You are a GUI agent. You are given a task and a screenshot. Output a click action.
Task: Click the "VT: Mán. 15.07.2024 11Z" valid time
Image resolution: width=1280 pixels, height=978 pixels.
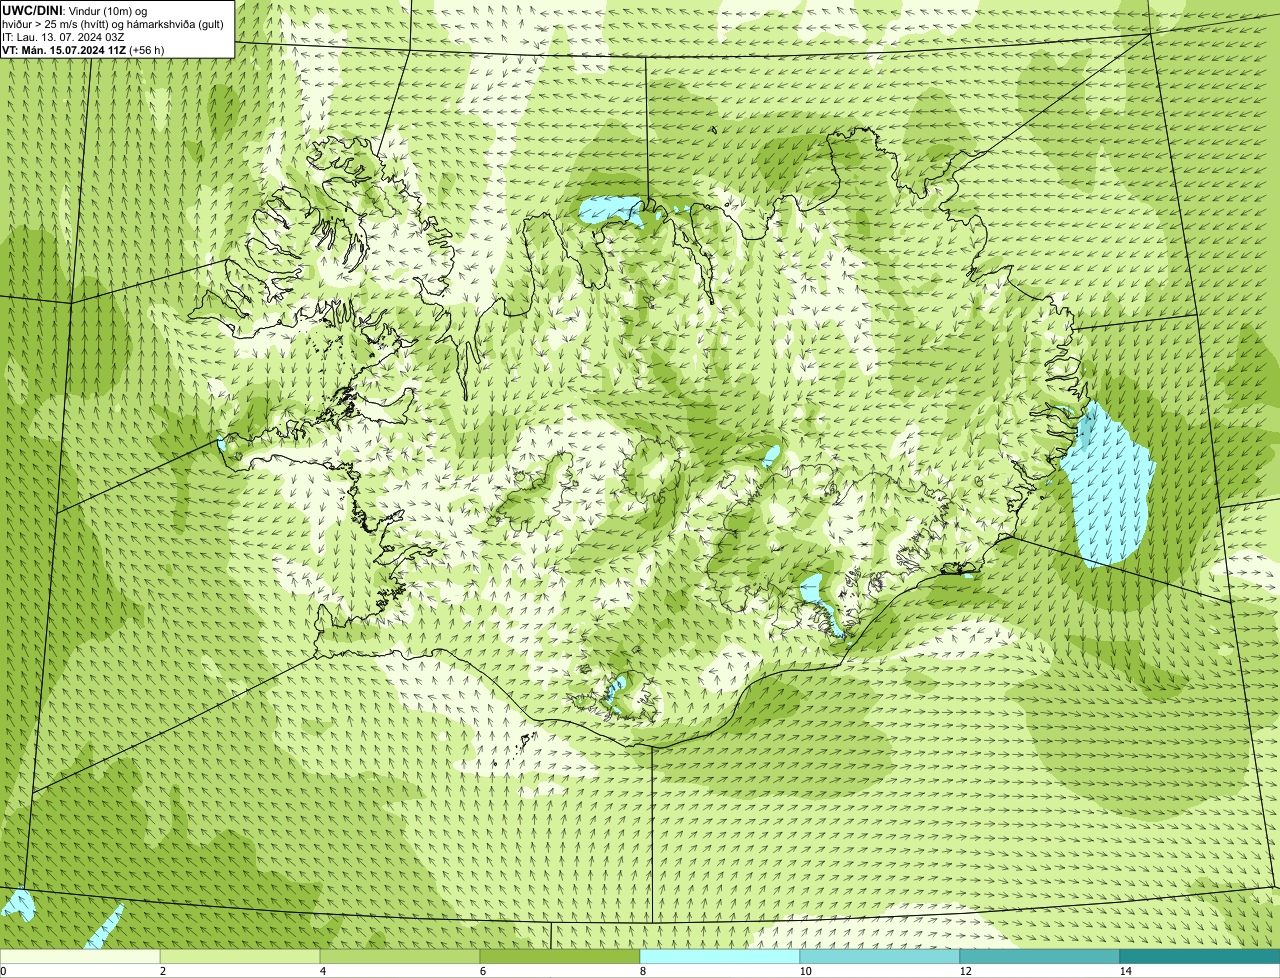(64, 50)
